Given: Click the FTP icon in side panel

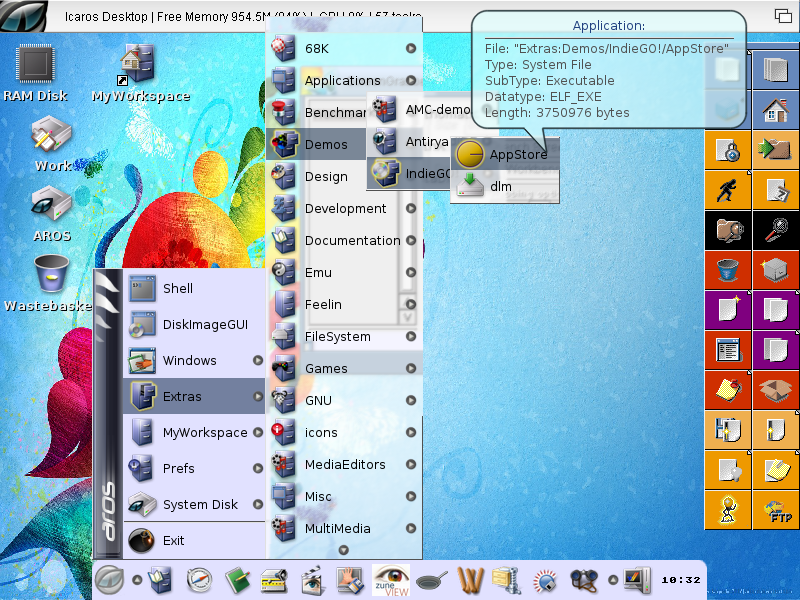Looking at the screenshot, I should pyautogui.click(x=776, y=510).
